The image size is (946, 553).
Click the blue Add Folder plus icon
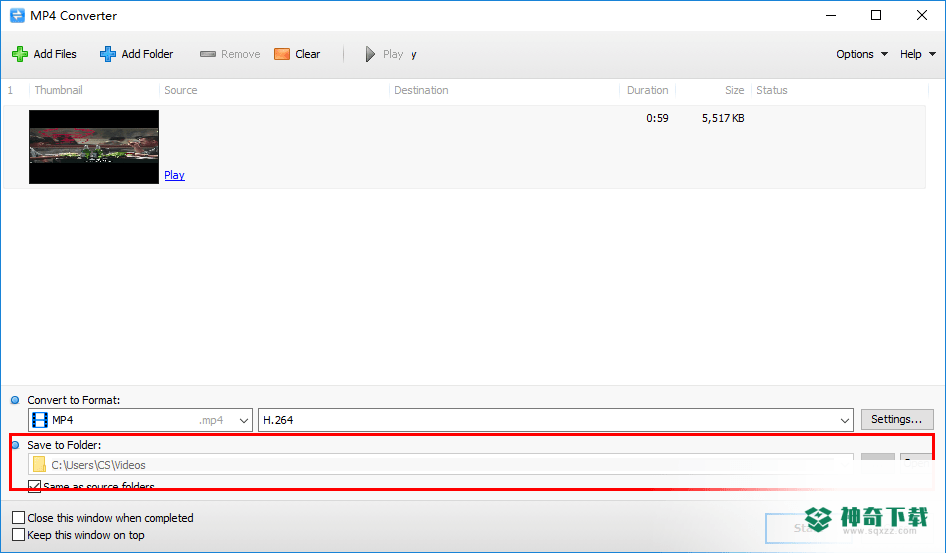click(108, 54)
